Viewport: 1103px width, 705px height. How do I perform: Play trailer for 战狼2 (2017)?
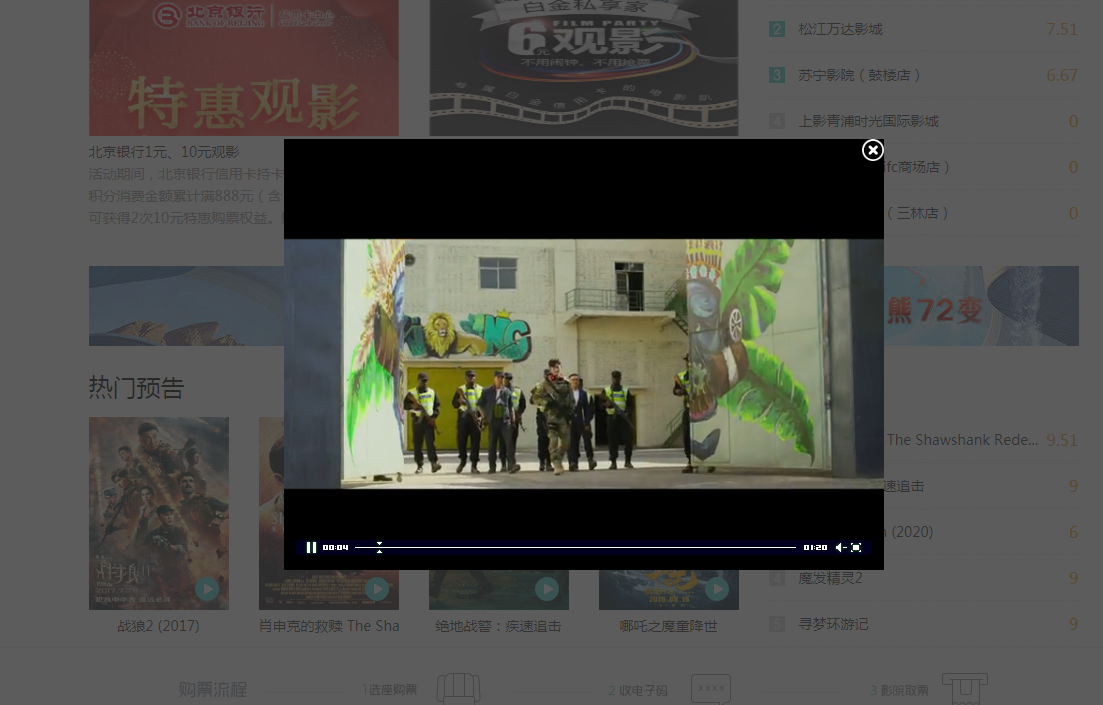click(207, 588)
